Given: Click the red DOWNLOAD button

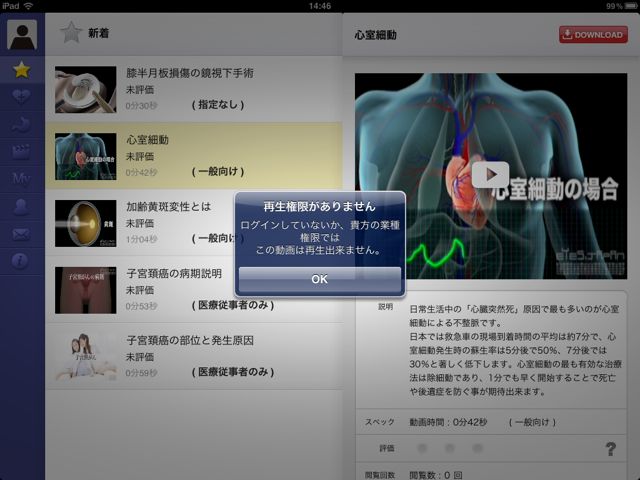Looking at the screenshot, I should [593, 35].
